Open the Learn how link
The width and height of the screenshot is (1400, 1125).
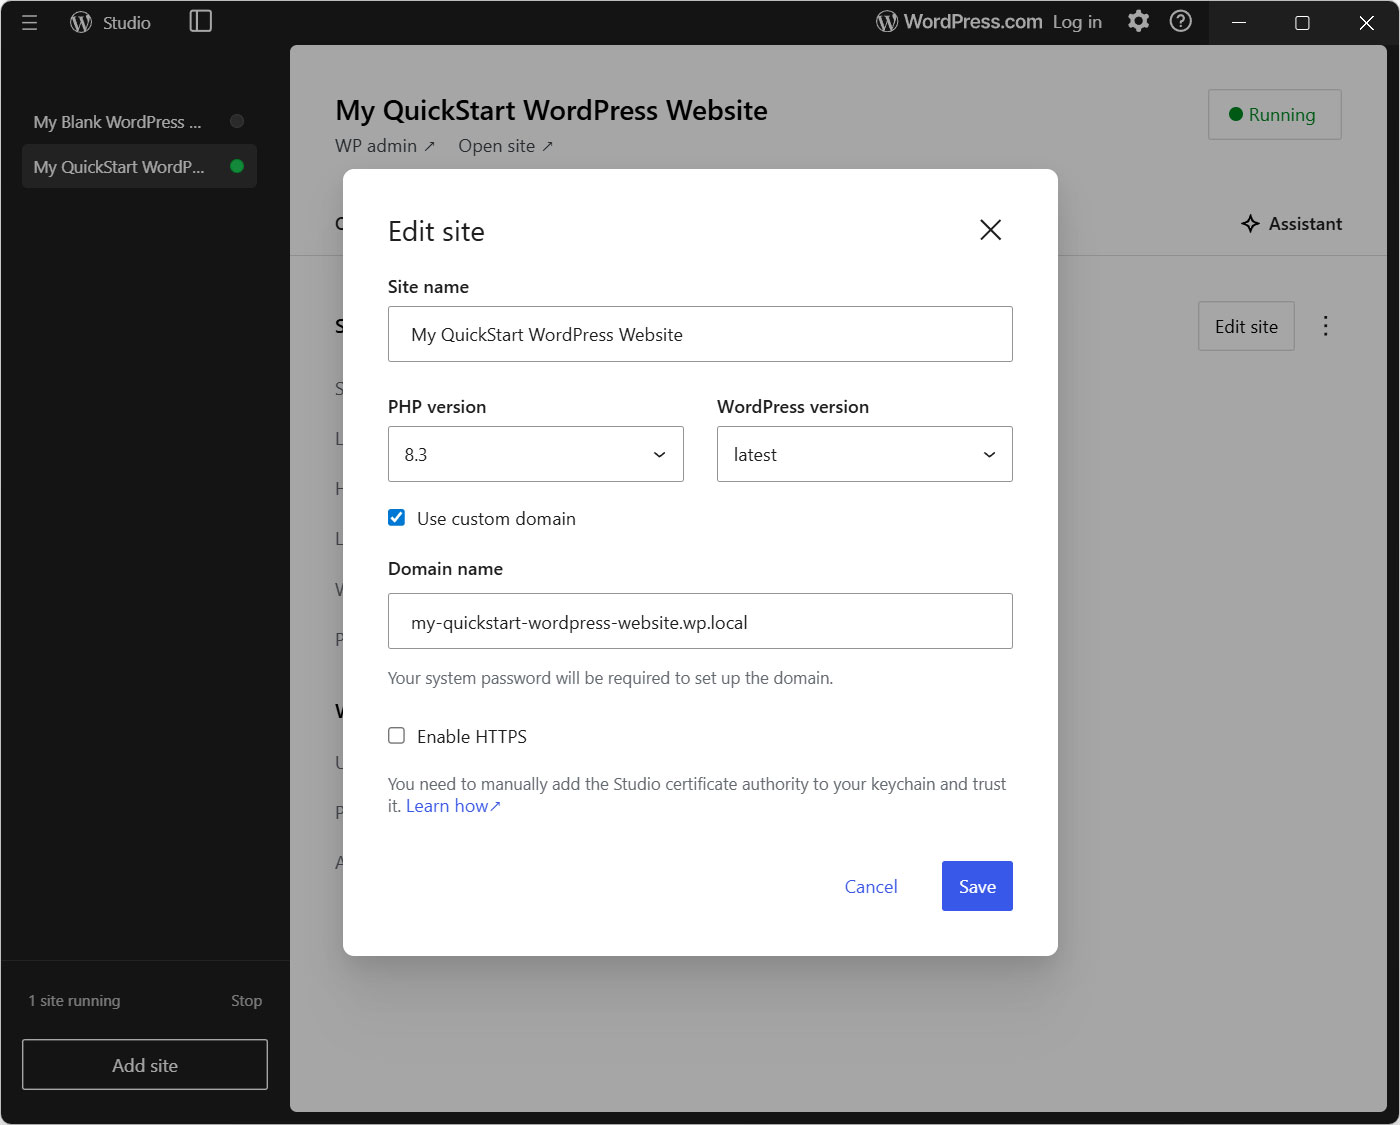click(448, 805)
